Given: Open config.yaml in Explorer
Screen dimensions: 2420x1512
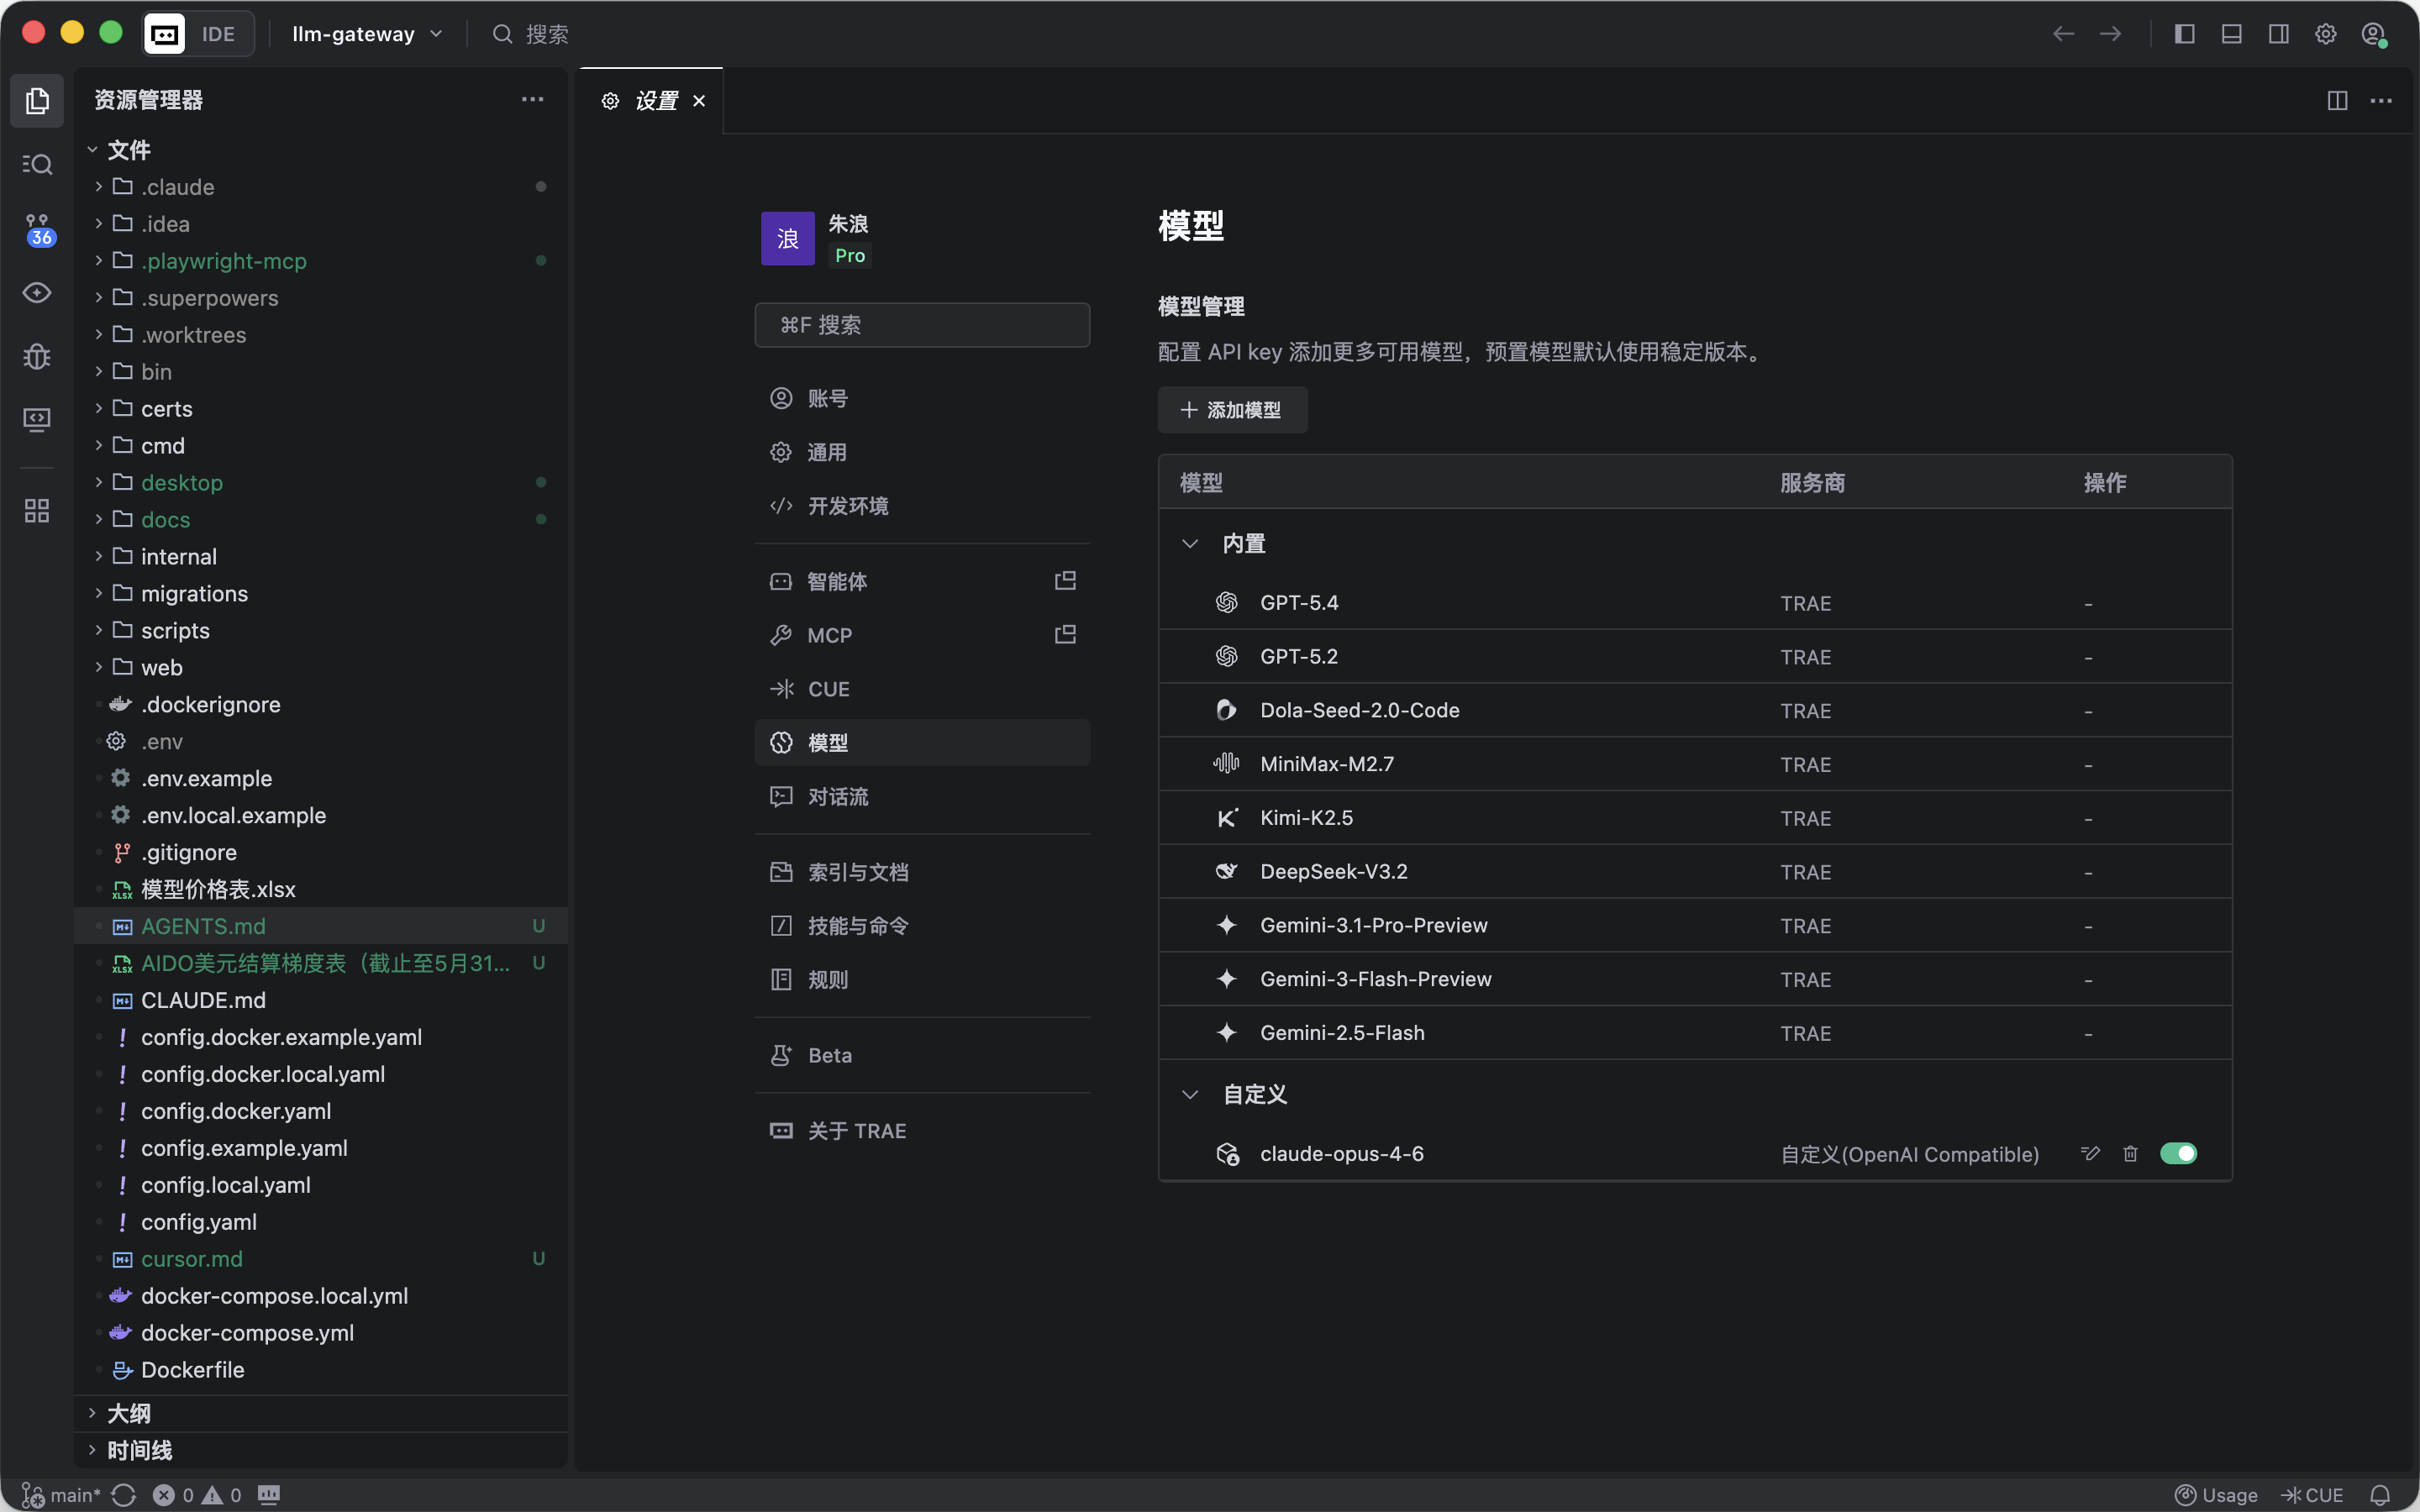Looking at the screenshot, I should point(320,1221).
